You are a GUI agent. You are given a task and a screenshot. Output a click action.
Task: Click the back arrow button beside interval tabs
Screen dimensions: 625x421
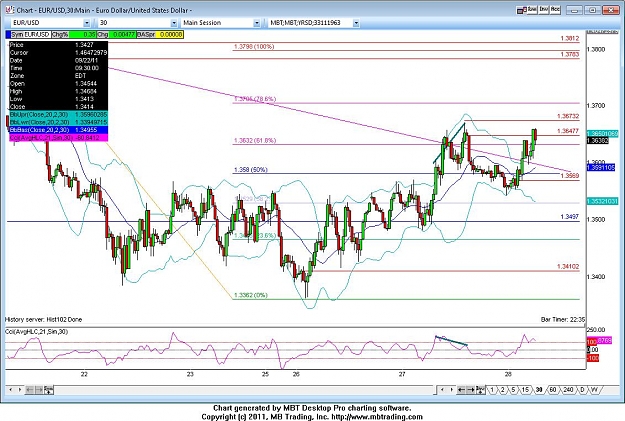click(x=461, y=390)
